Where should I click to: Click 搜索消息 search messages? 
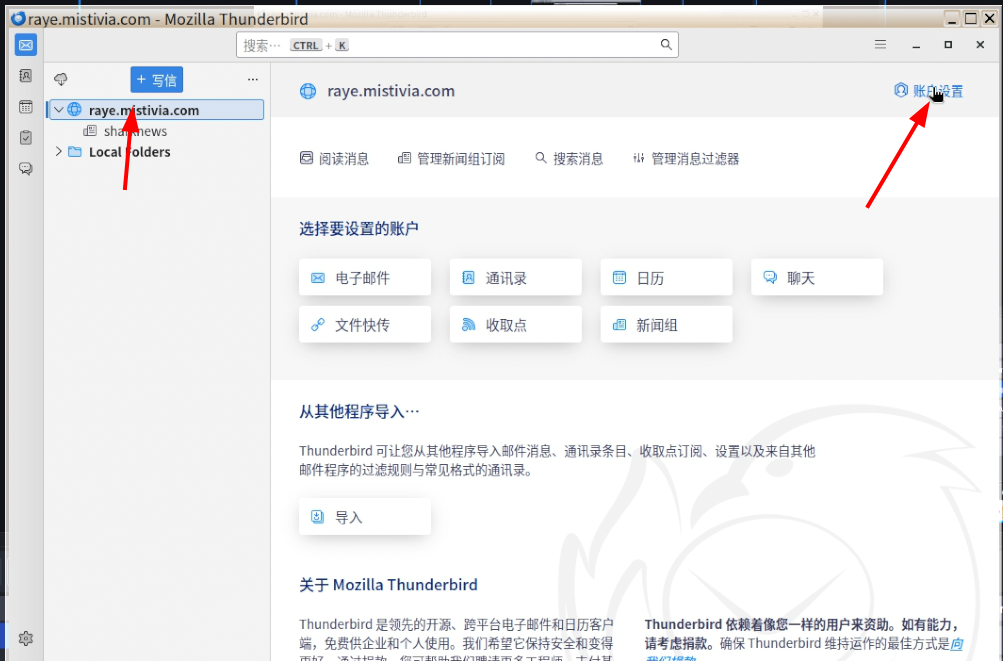click(x=569, y=159)
